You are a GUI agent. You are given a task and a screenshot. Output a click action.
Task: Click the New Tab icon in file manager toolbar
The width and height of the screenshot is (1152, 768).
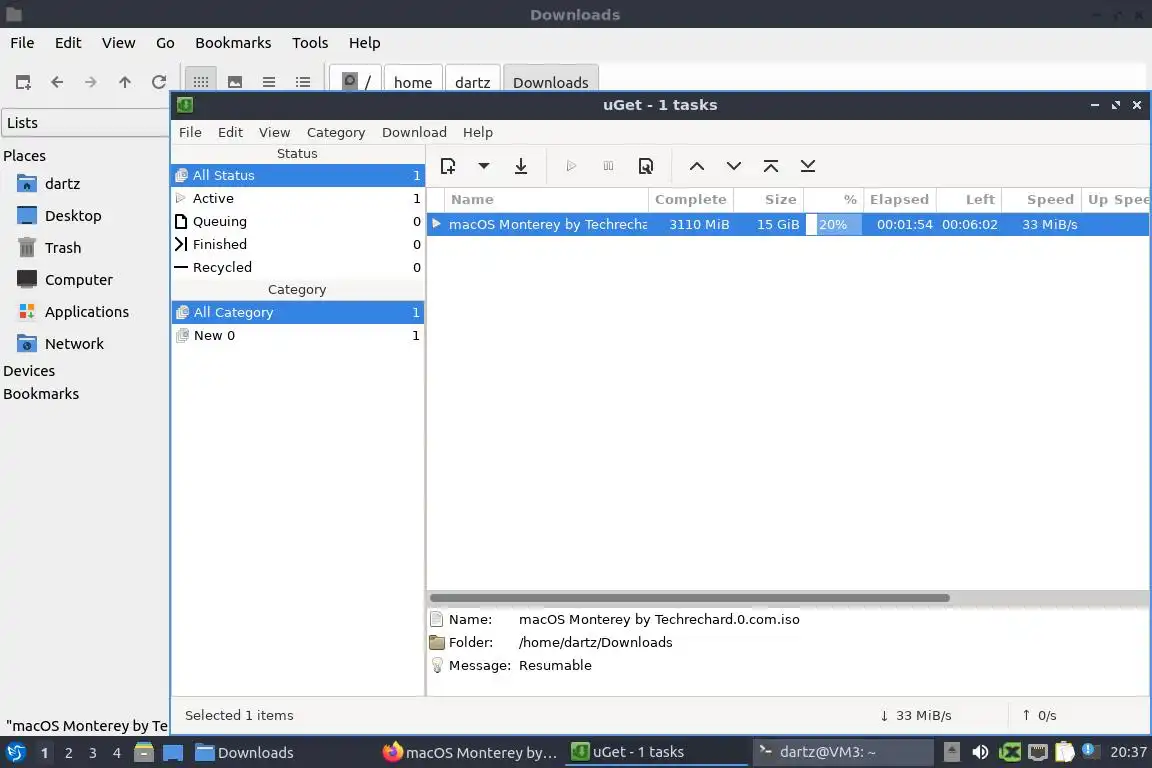click(23, 82)
